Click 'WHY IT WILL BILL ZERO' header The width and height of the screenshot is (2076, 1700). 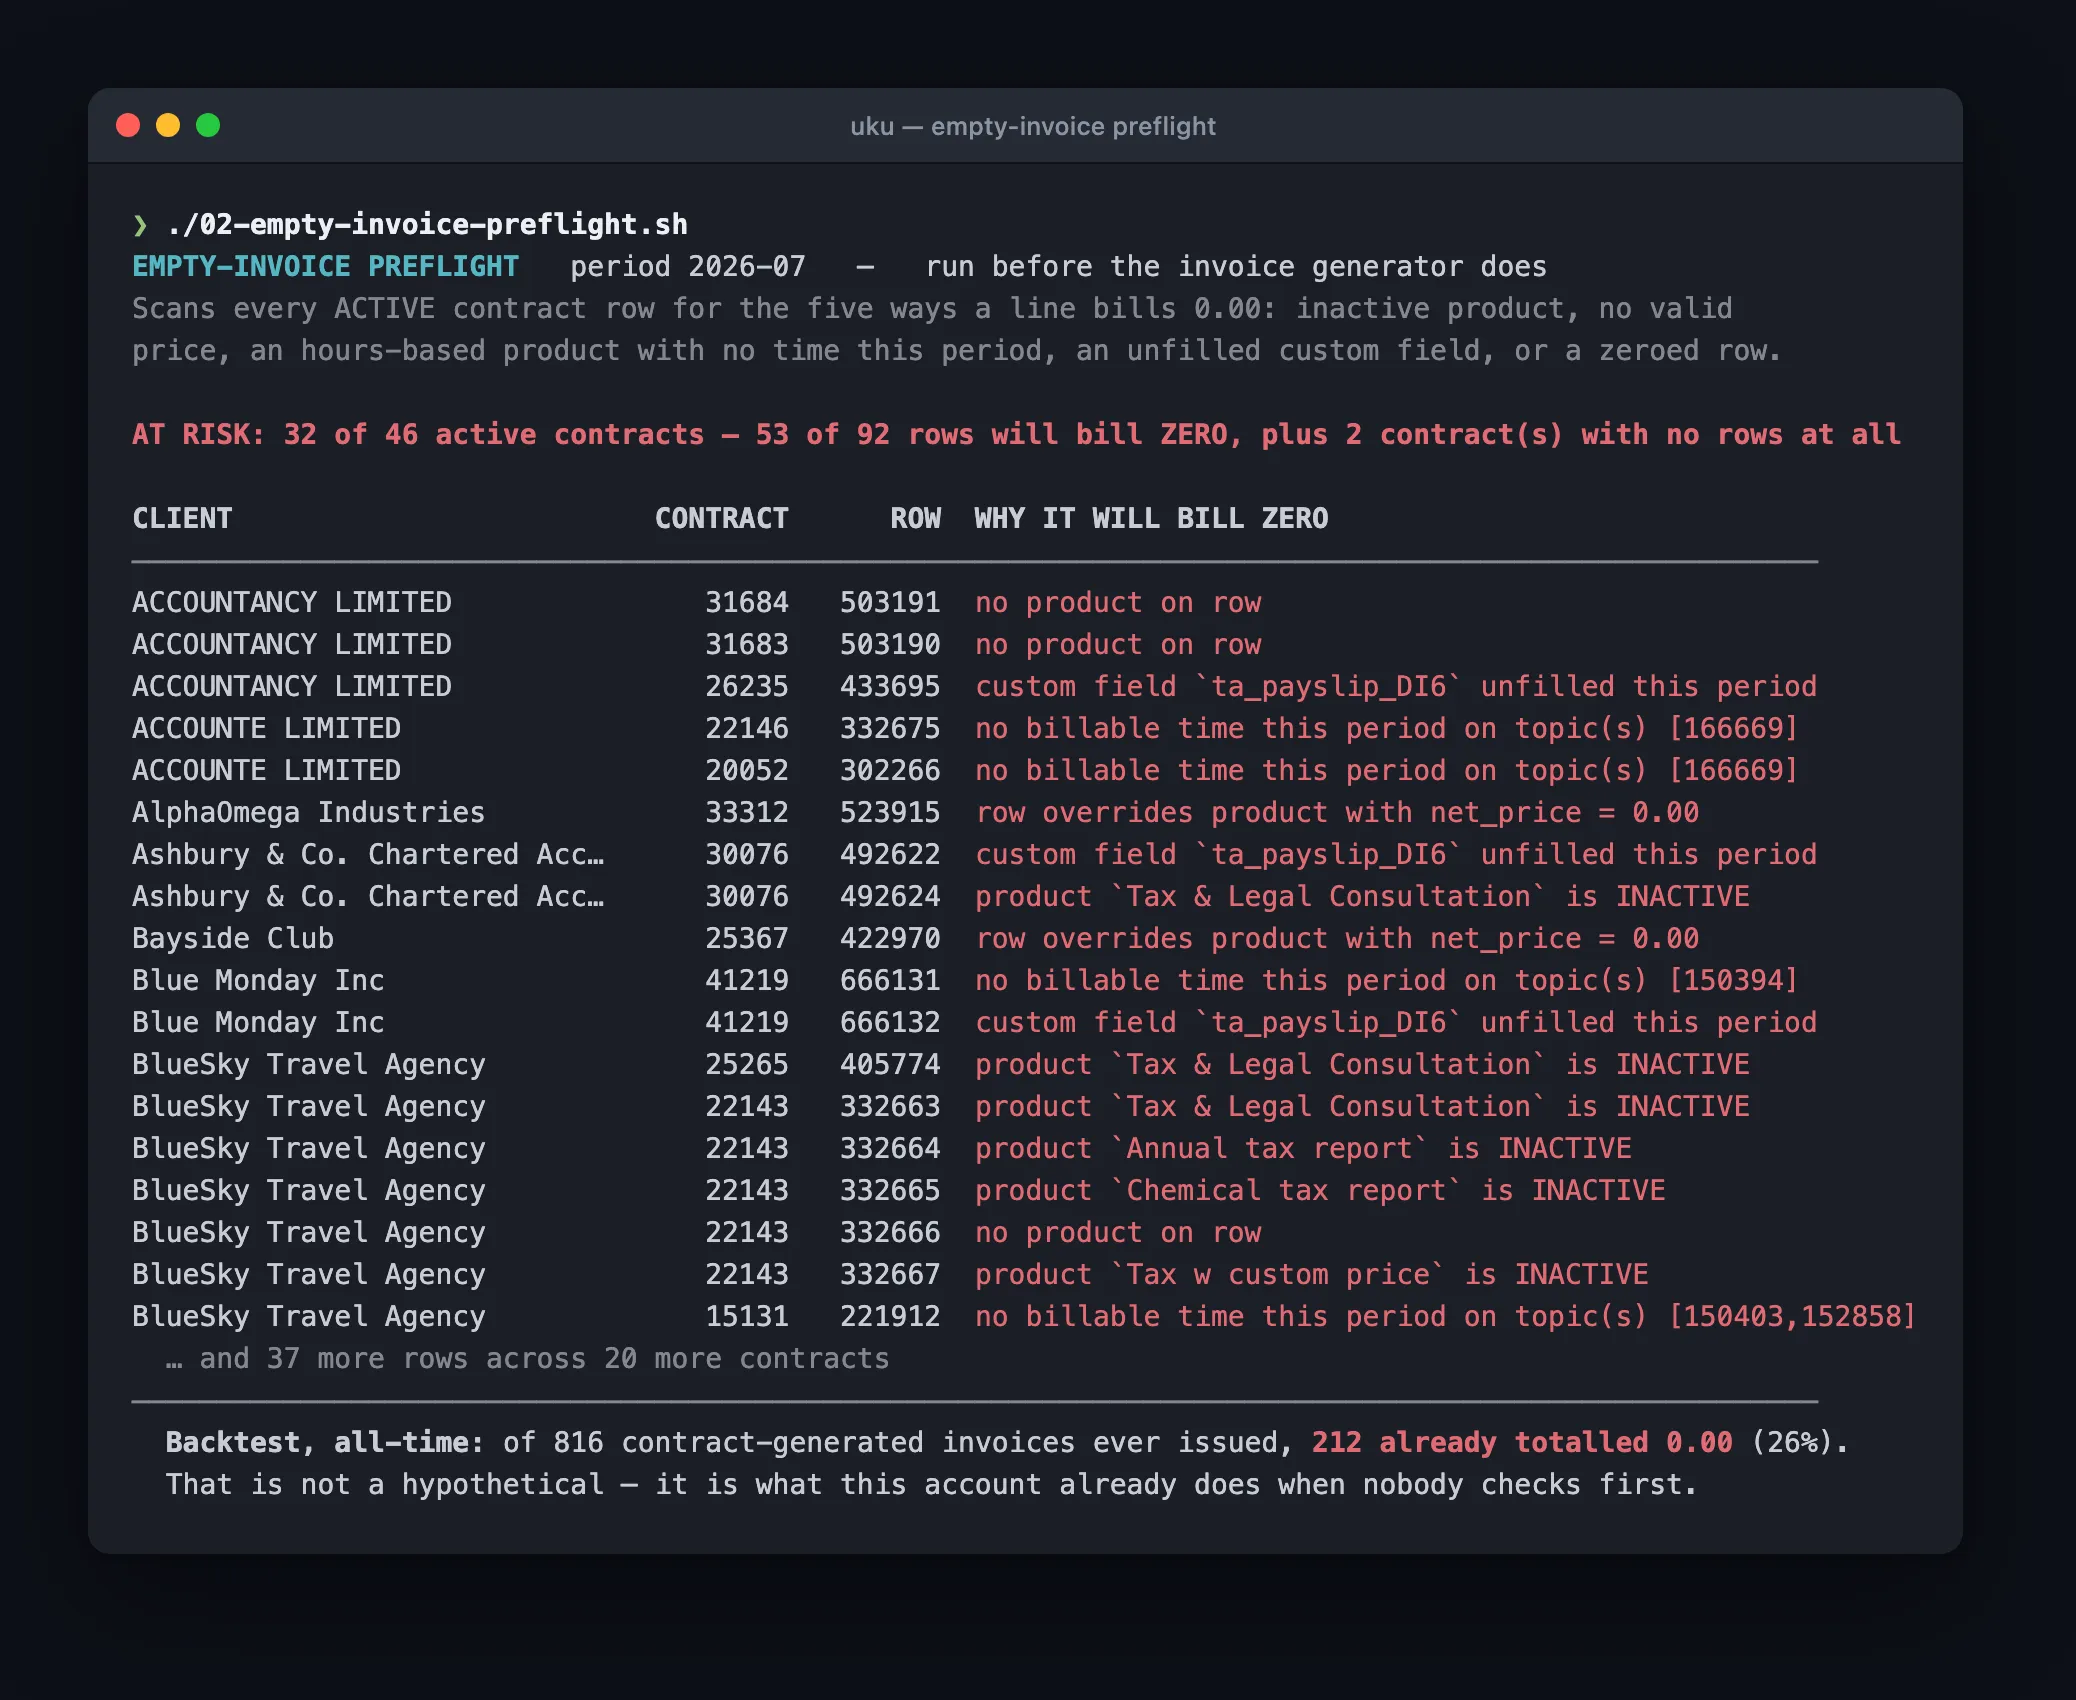[x=1152, y=518]
